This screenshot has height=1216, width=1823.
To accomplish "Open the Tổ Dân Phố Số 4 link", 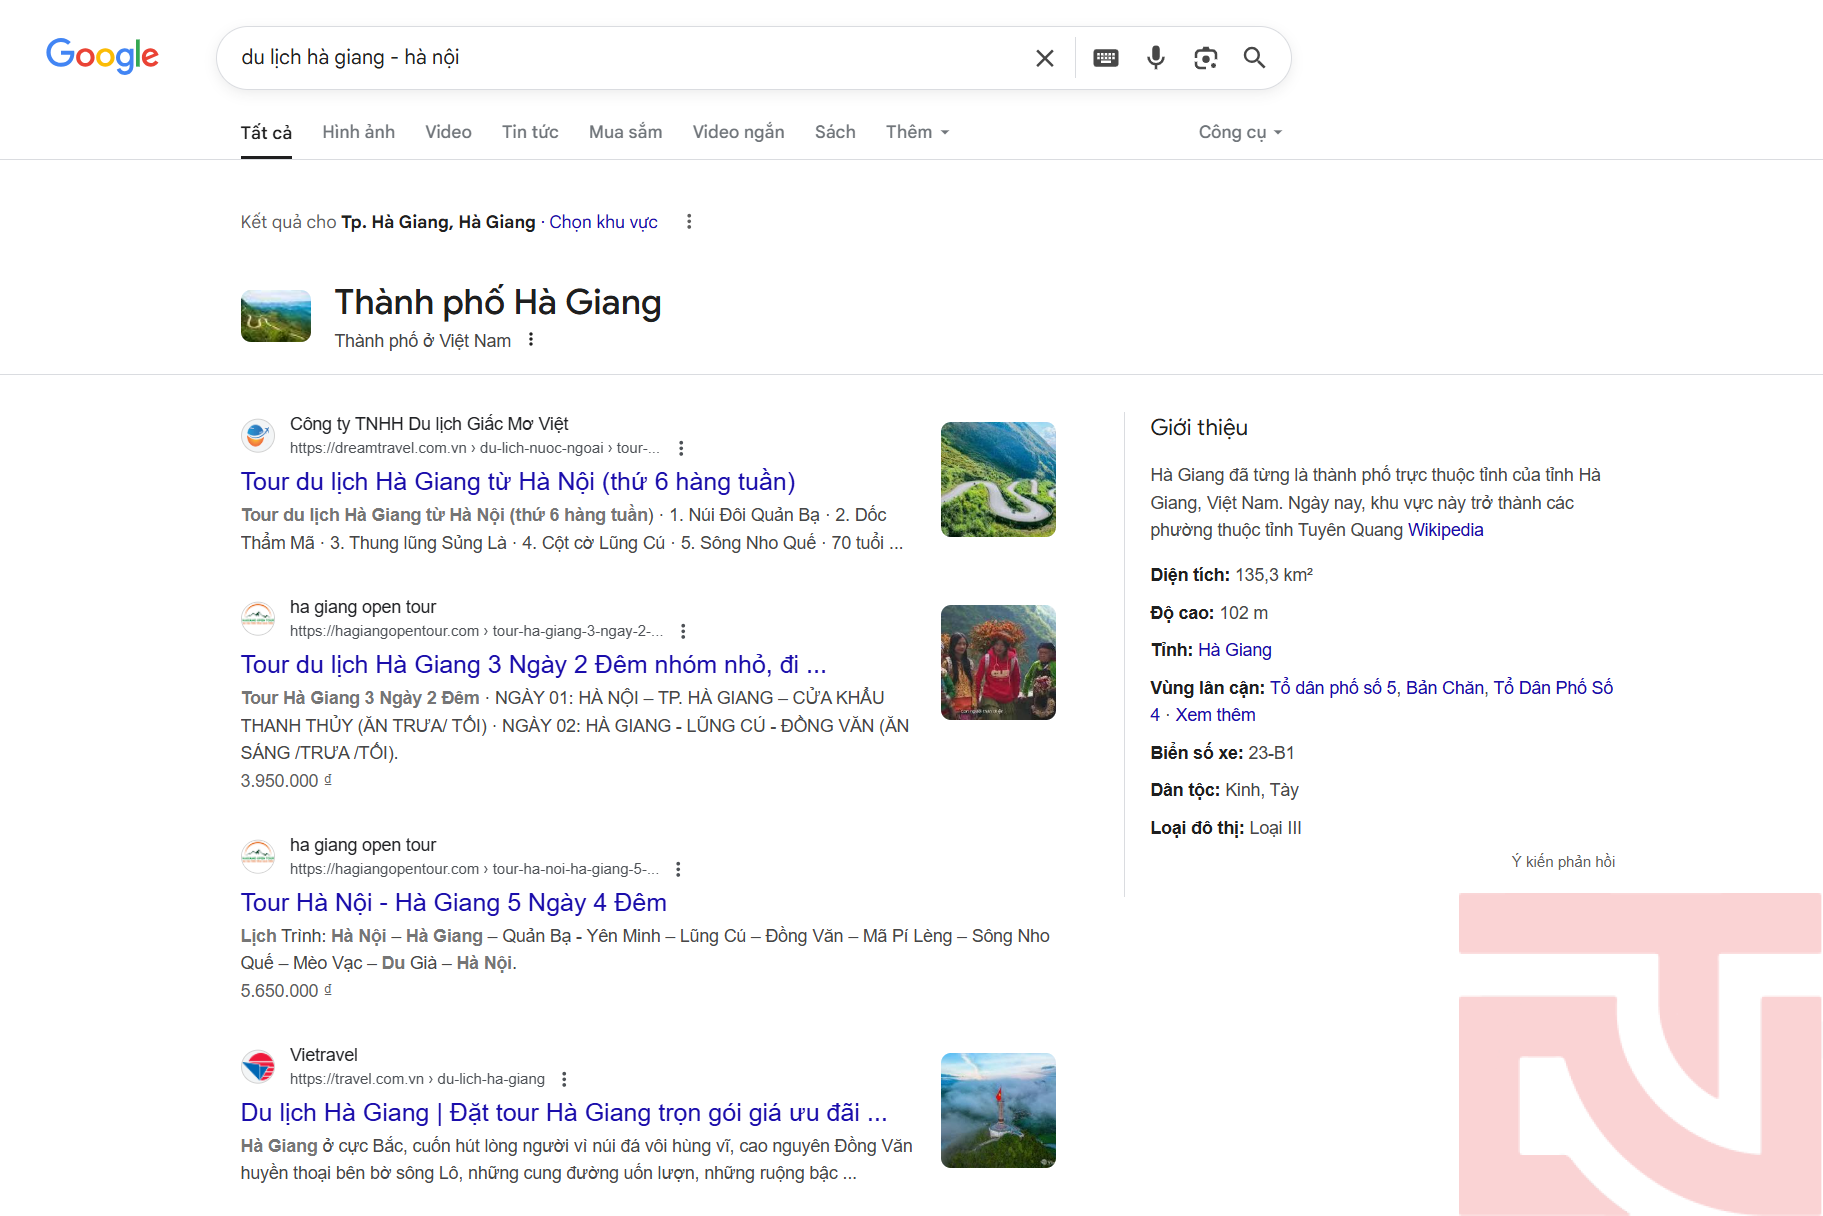I will [x=1553, y=688].
